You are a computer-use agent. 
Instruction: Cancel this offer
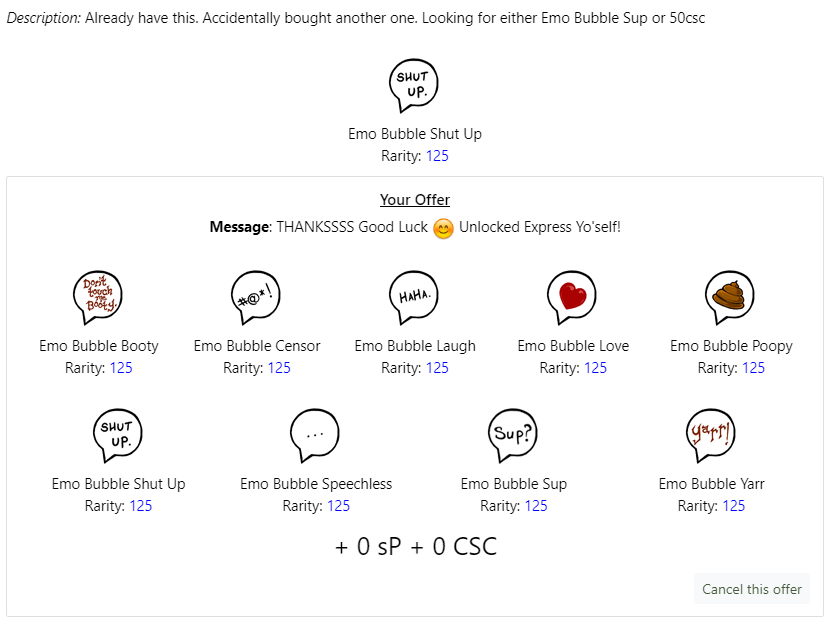point(751,589)
